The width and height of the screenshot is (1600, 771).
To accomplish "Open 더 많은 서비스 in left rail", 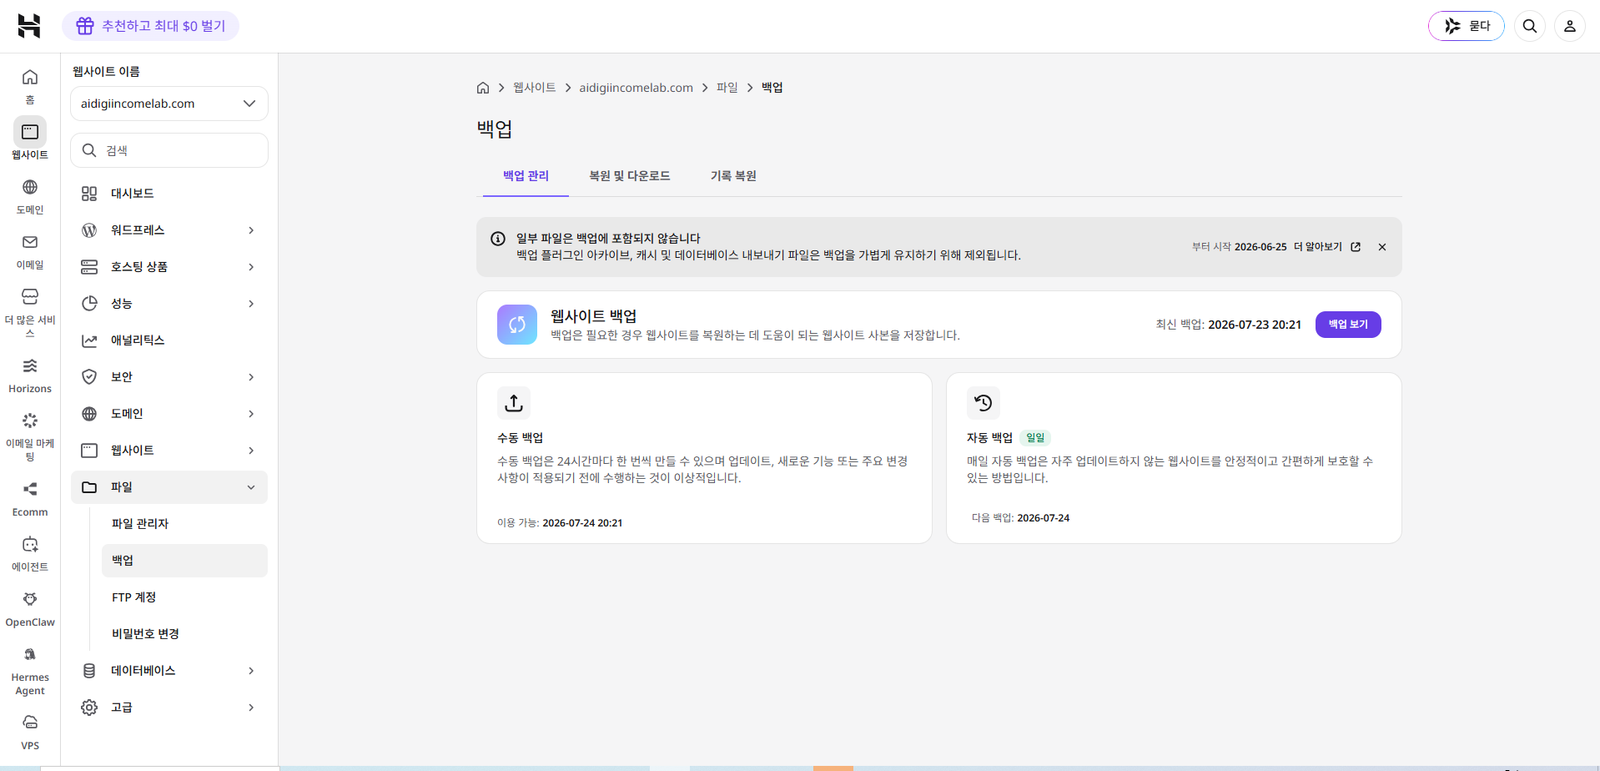I will point(30,312).
